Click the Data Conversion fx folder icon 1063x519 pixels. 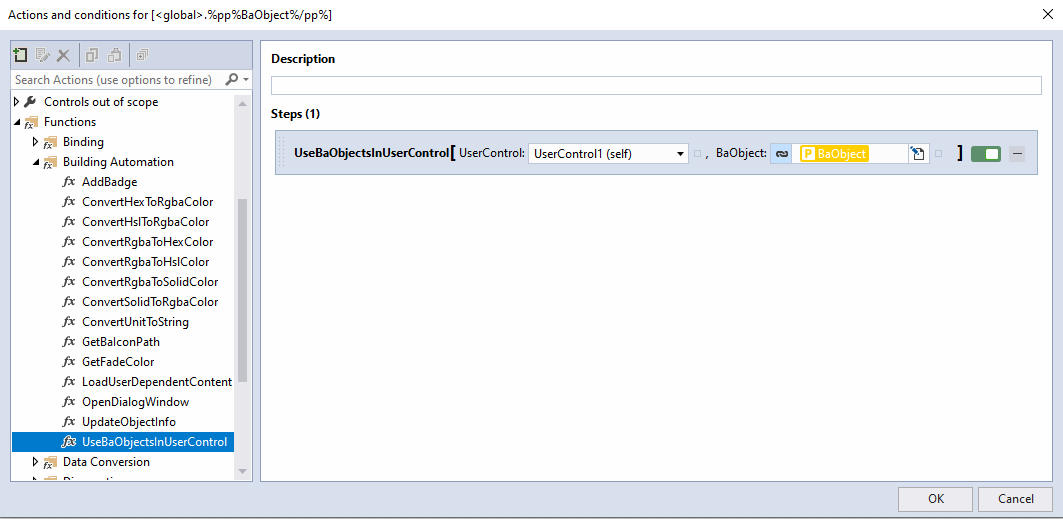point(49,462)
